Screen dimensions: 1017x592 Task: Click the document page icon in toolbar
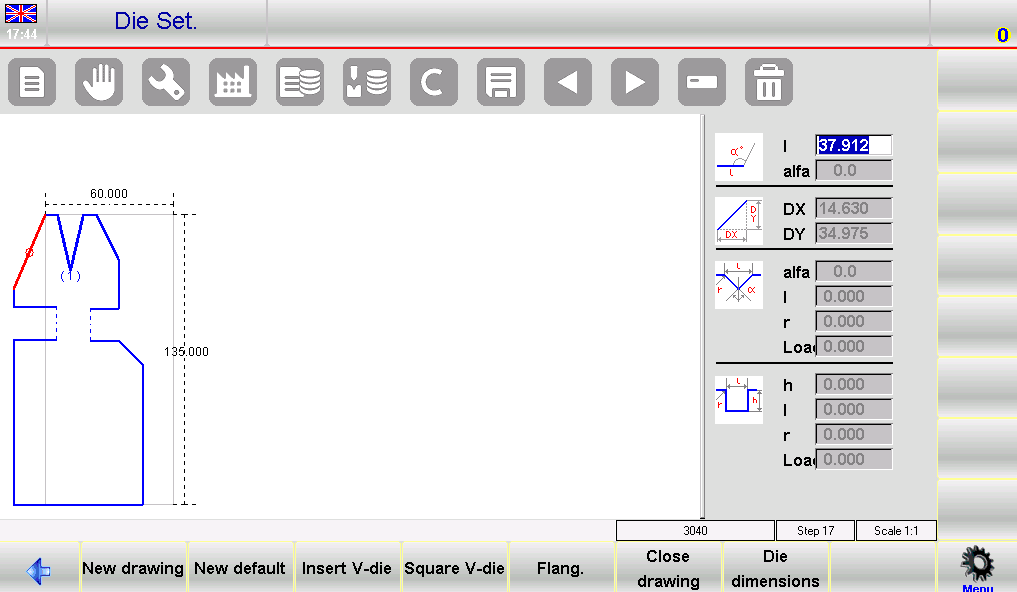[32, 82]
